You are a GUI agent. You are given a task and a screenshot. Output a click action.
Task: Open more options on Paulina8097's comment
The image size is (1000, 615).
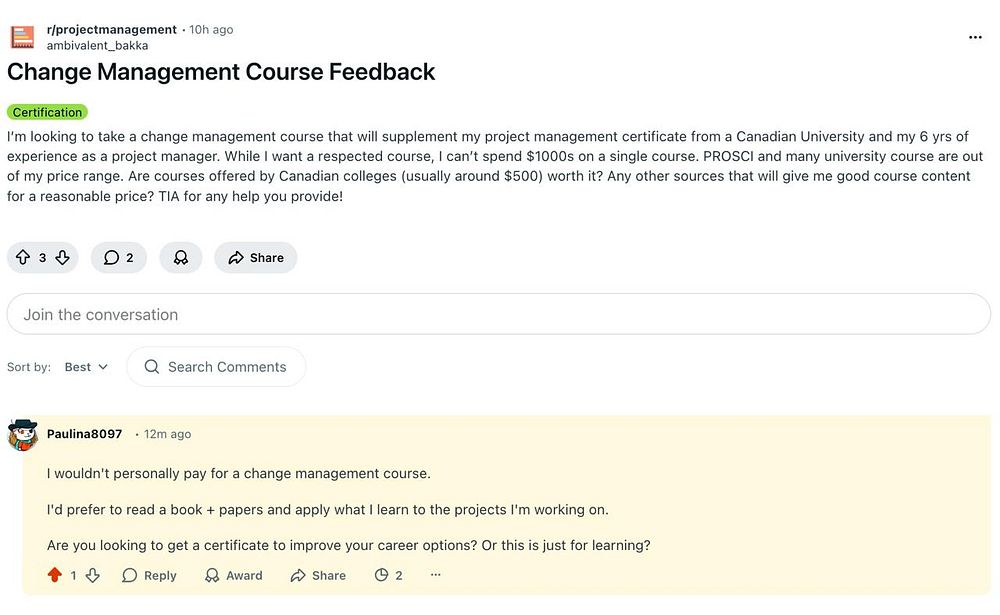[x=435, y=575]
